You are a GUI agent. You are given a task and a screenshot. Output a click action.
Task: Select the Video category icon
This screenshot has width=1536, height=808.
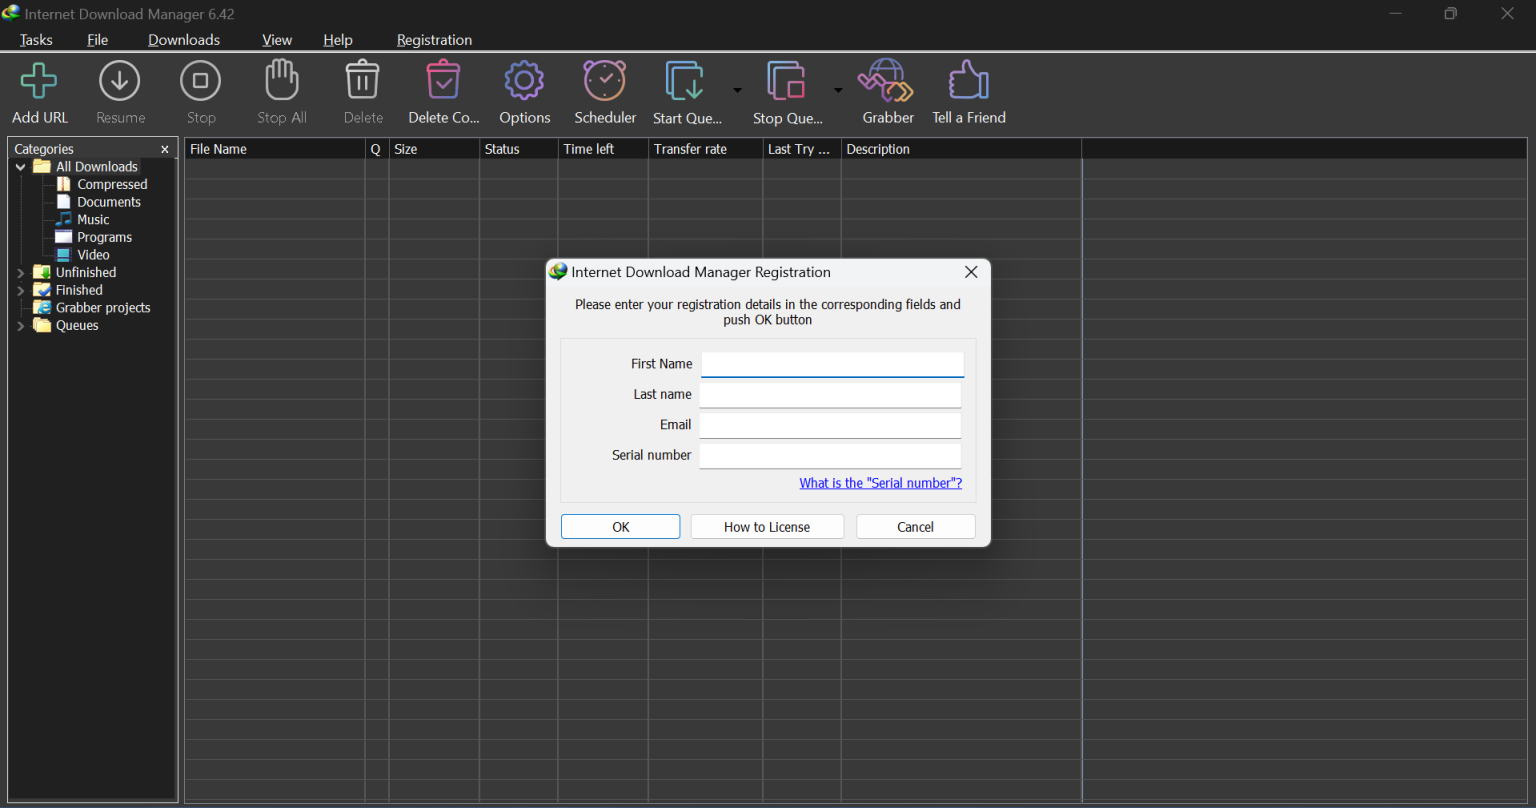pos(64,255)
